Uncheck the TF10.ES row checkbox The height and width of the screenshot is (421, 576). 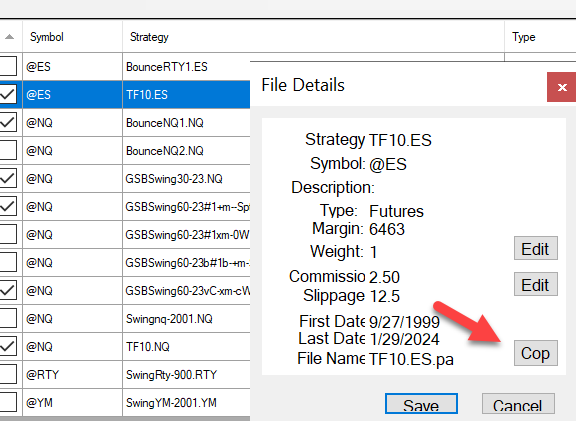tap(8, 94)
